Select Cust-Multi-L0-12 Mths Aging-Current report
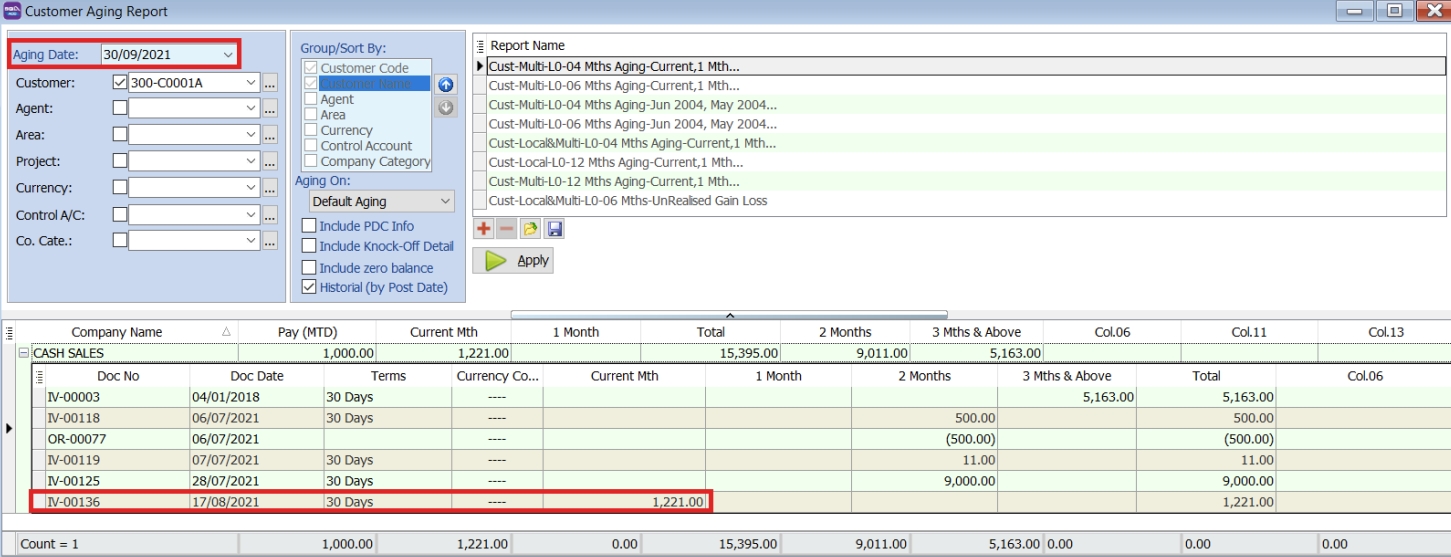The image size is (1451, 557). (614, 182)
